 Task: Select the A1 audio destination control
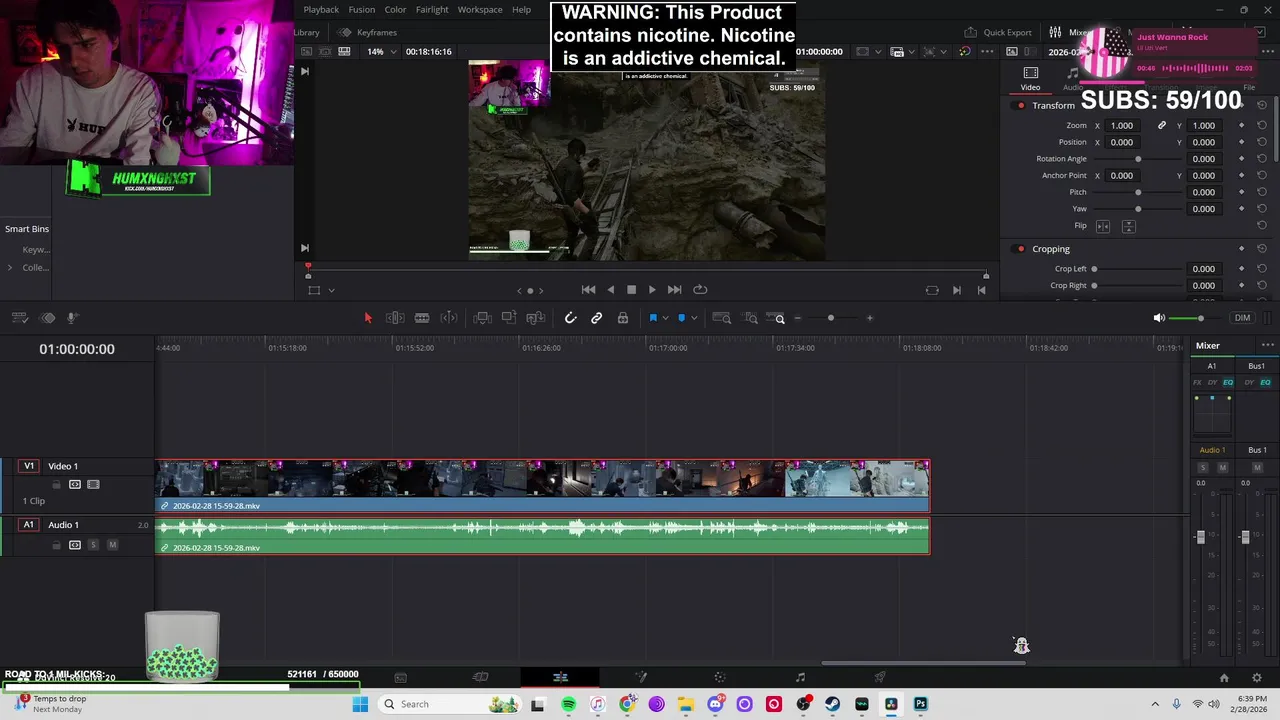pos(29,525)
